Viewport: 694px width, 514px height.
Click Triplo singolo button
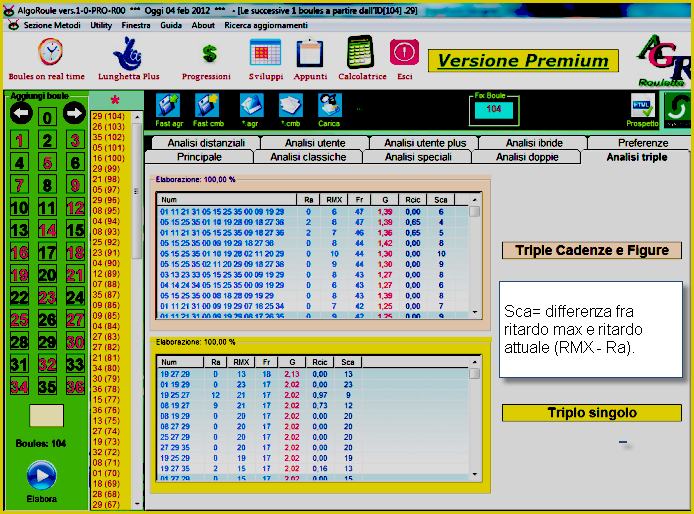coord(592,413)
